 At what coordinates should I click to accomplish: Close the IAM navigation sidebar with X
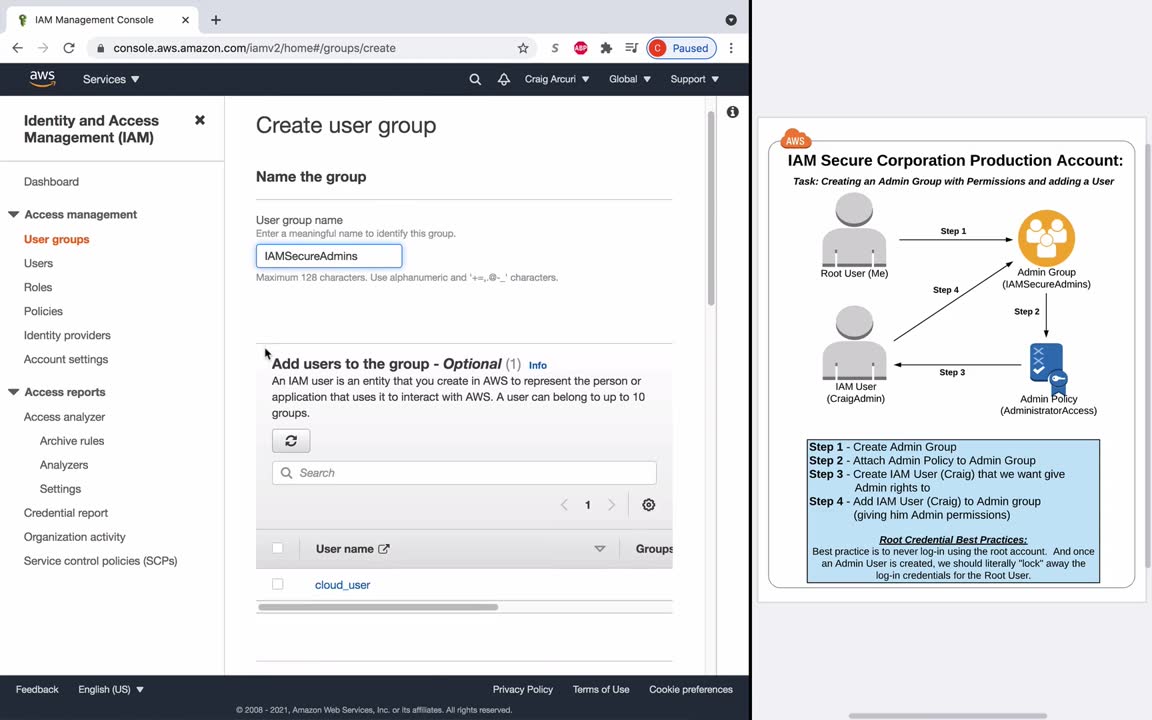pos(200,120)
